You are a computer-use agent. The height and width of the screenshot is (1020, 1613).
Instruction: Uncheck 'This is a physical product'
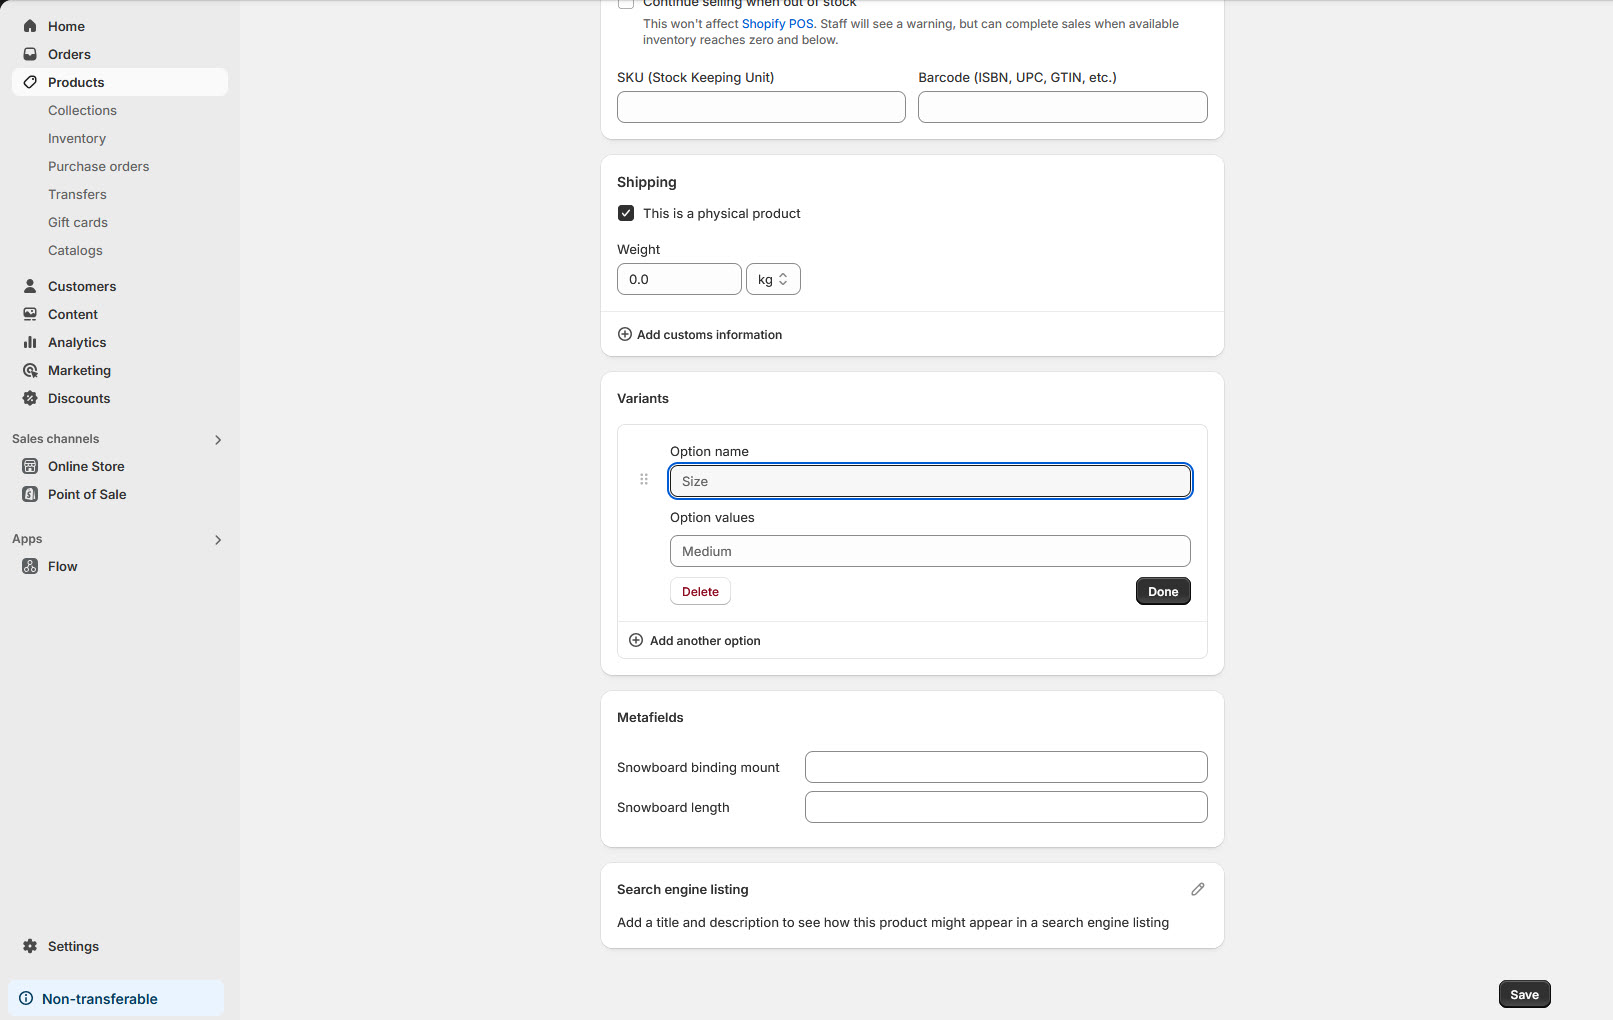click(626, 213)
